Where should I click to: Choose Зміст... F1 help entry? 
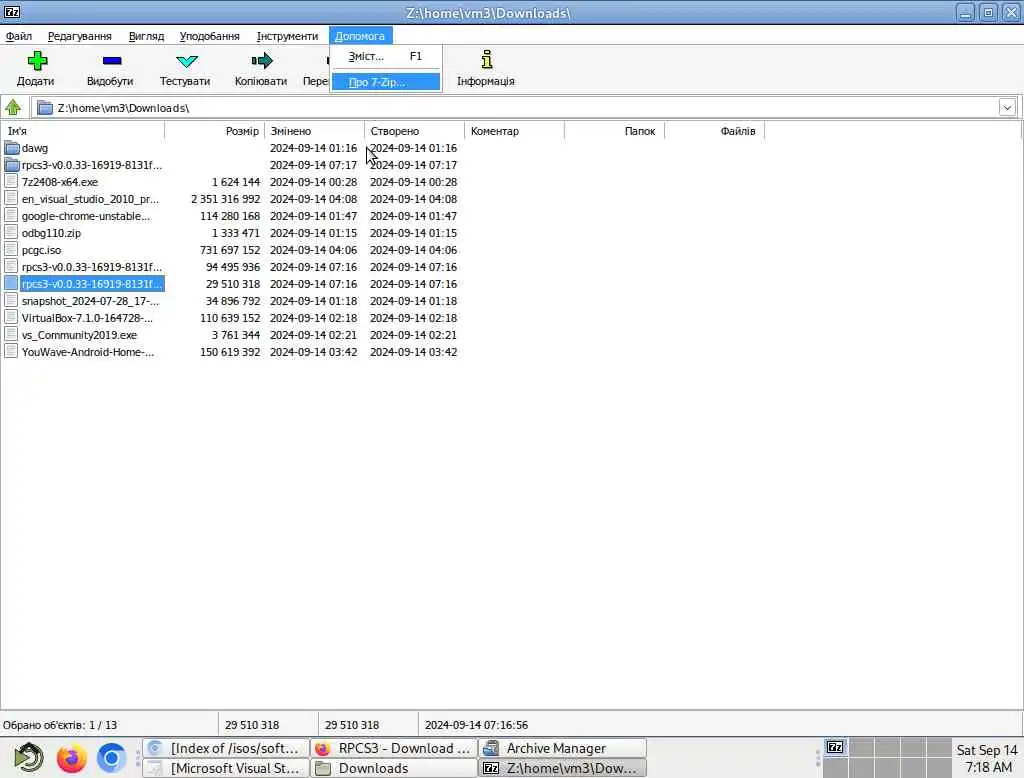pyautogui.click(x=385, y=56)
